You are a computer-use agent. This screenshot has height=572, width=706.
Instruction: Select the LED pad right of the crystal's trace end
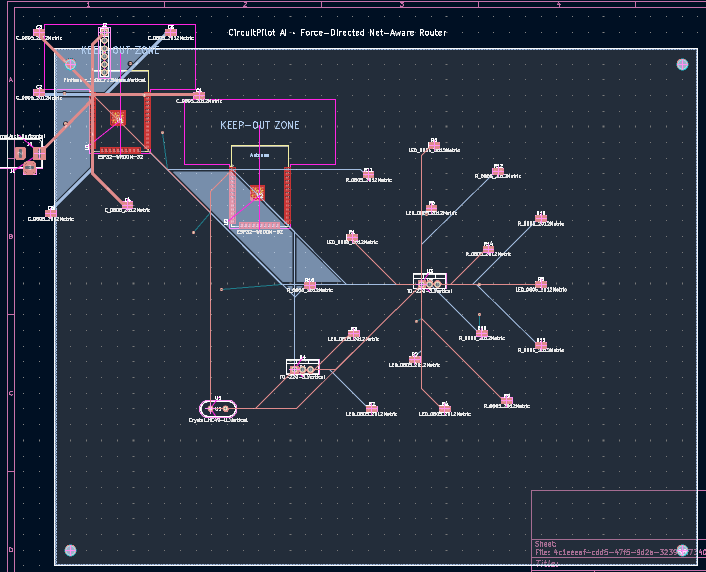[371, 409]
